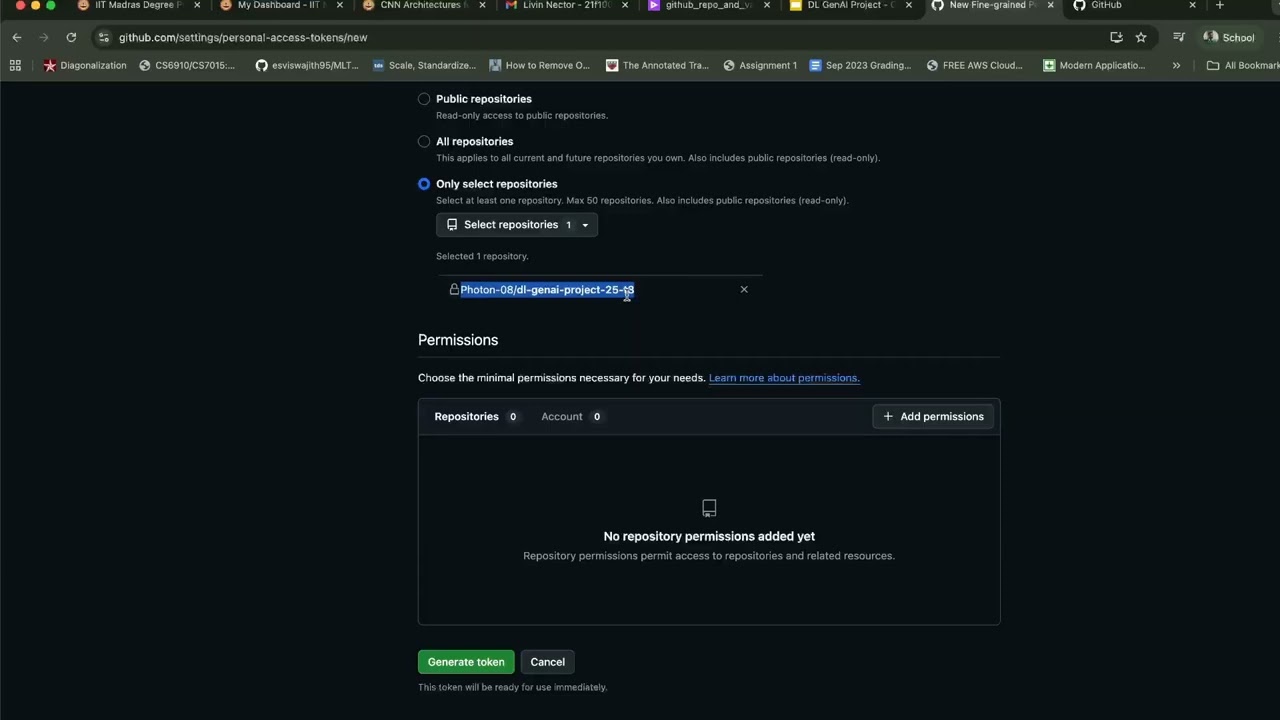Switch to the github_repo_and_vi tab
This screenshot has height=720, width=1280.
708,6
